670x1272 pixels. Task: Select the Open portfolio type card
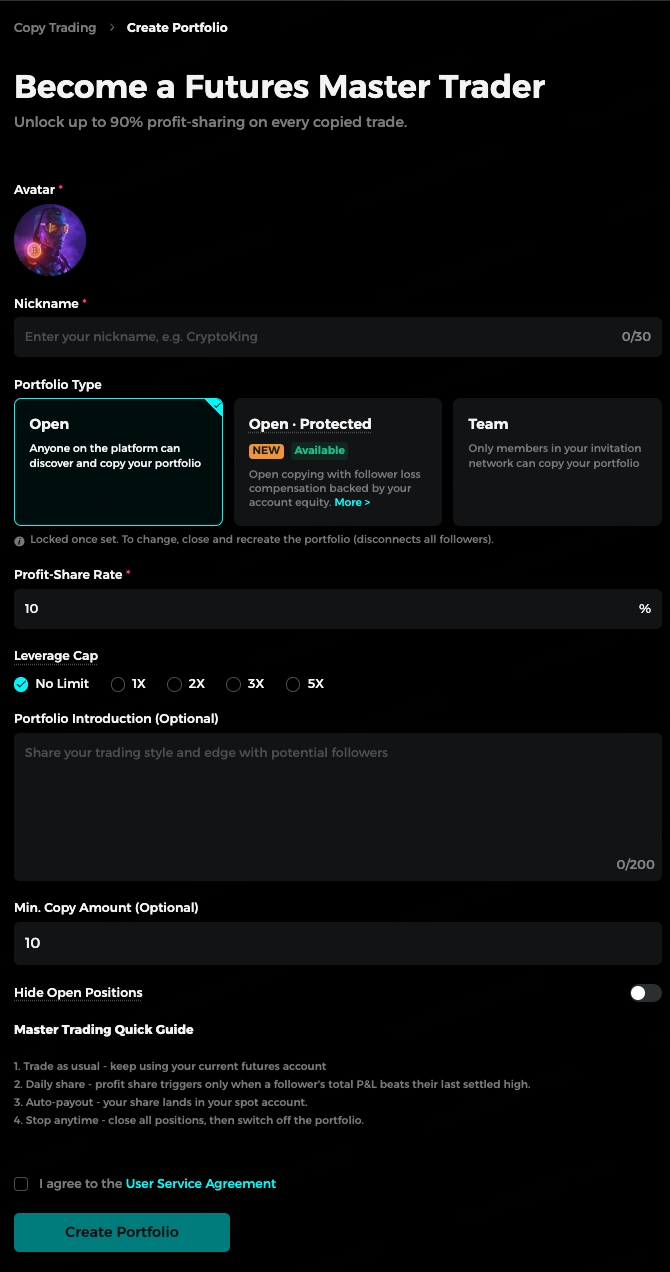(x=118, y=462)
